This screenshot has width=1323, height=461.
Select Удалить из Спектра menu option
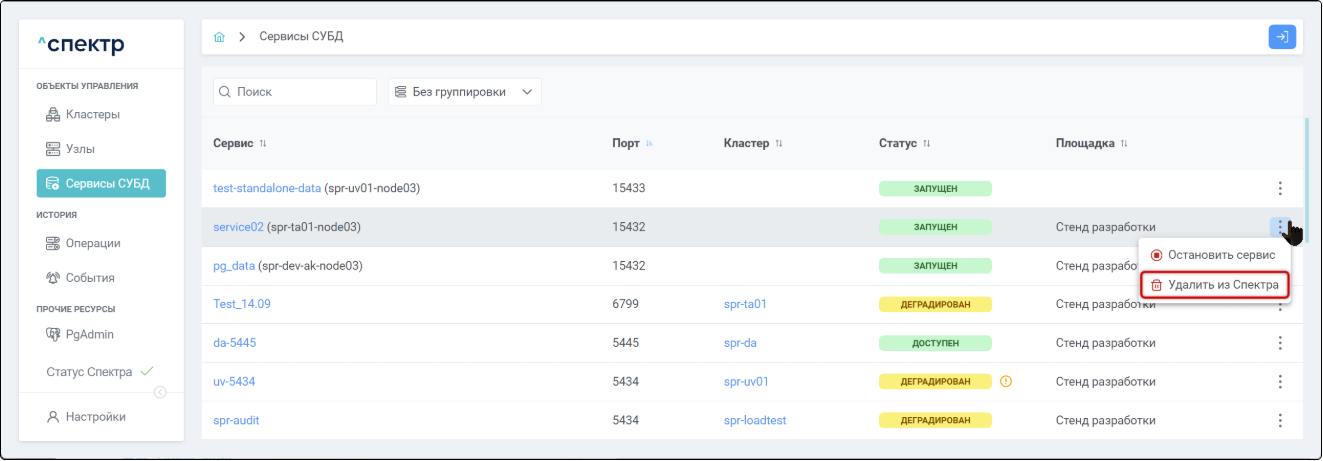click(1214, 285)
